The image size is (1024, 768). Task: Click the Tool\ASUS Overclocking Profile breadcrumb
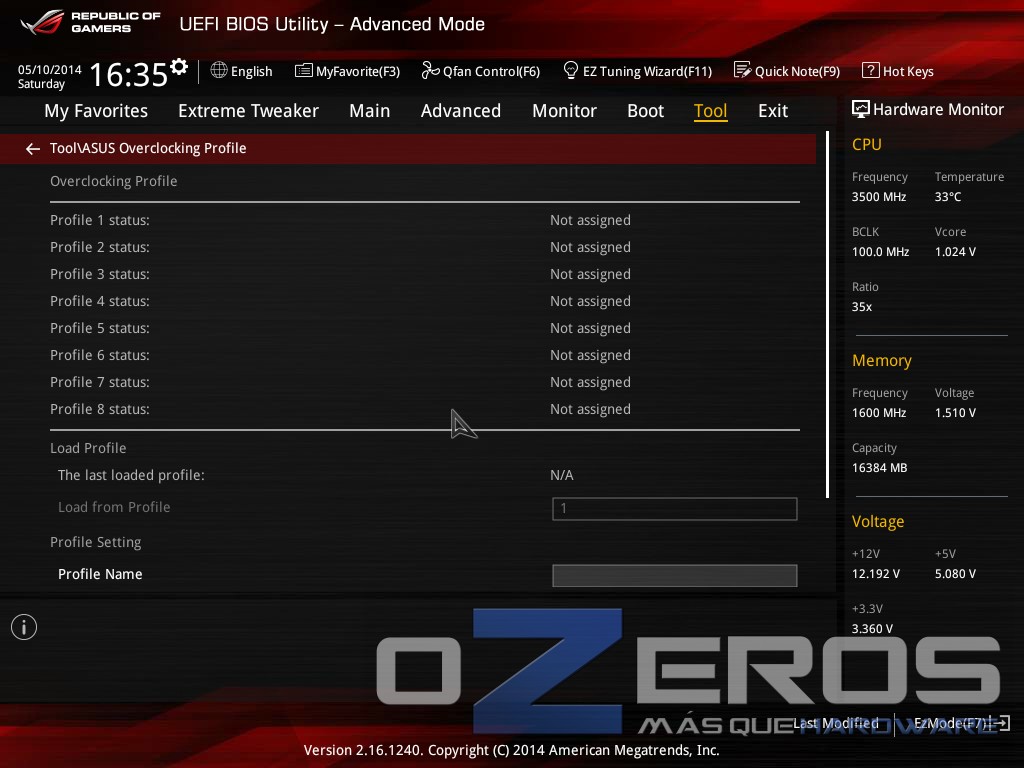148,148
